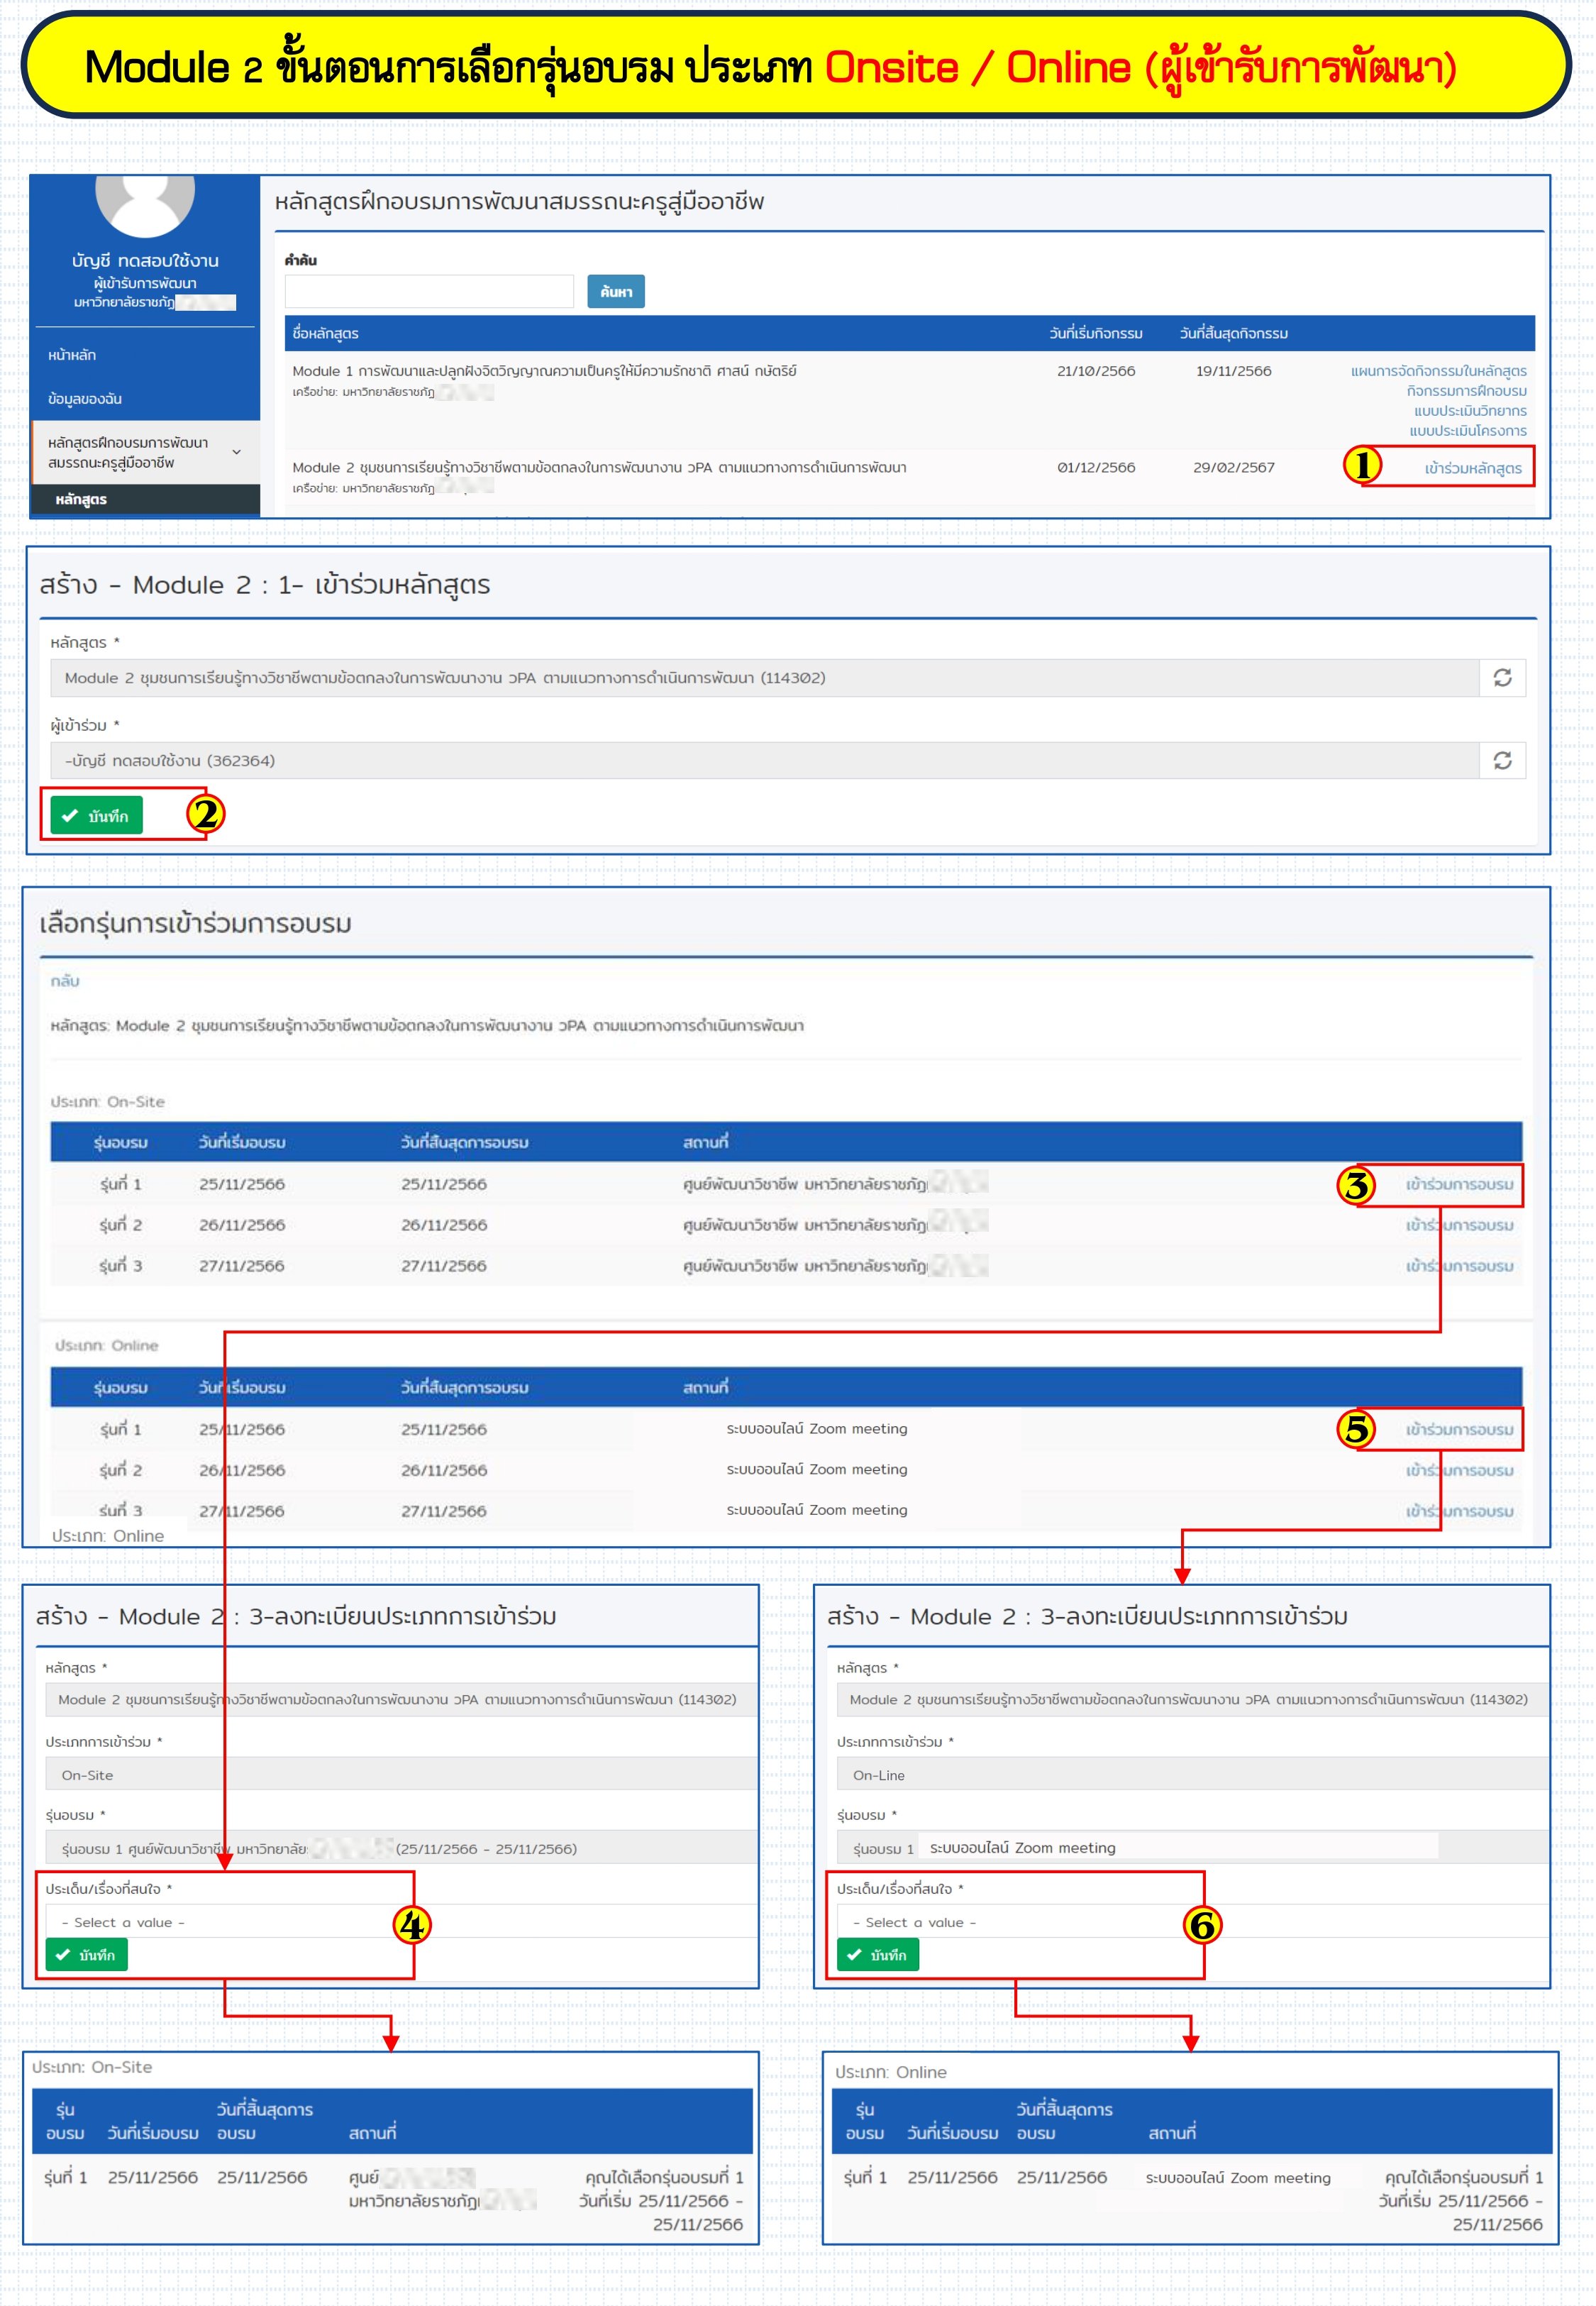Click the blue ค้นหา search button
Viewport: 1596px width, 2306px height.
[616, 291]
